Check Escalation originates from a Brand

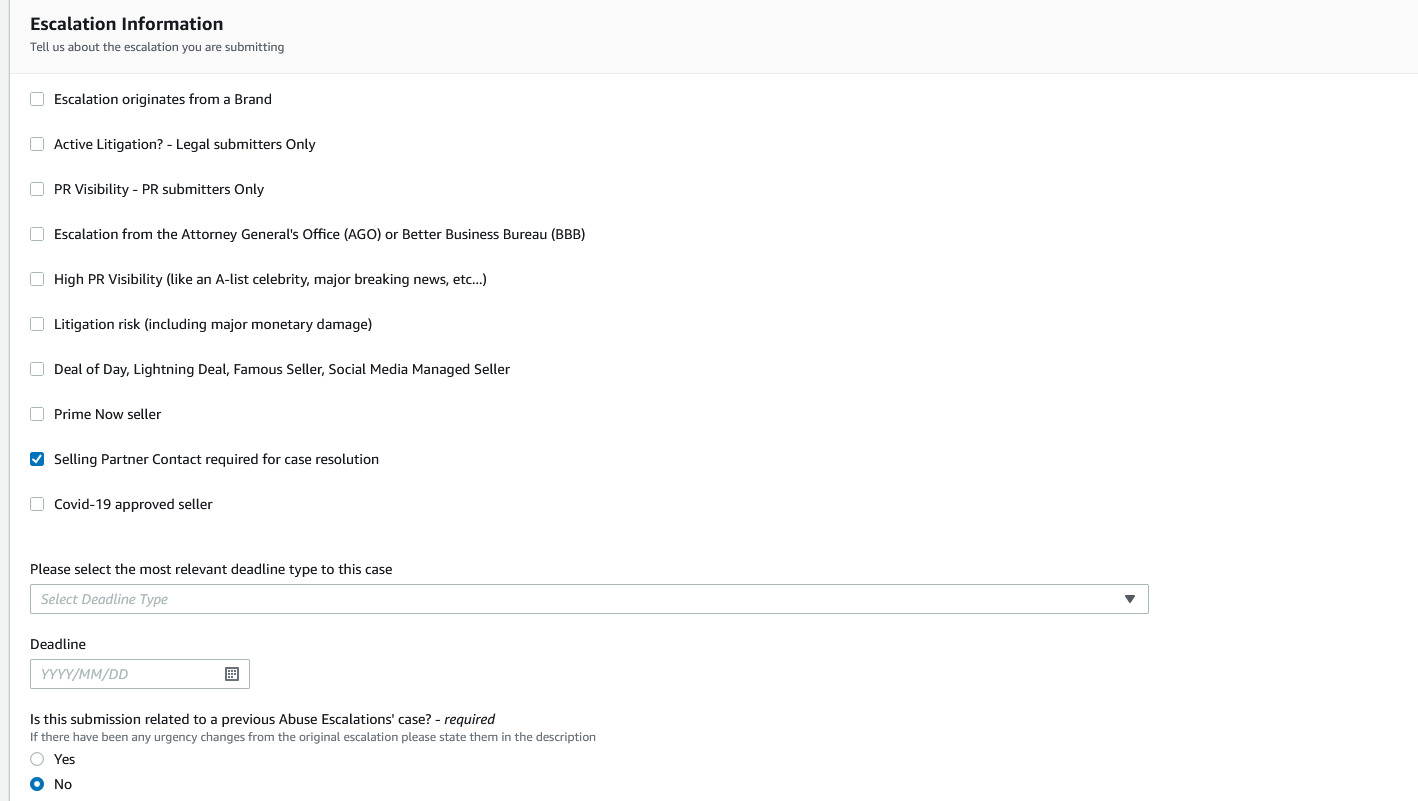(37, 99)
